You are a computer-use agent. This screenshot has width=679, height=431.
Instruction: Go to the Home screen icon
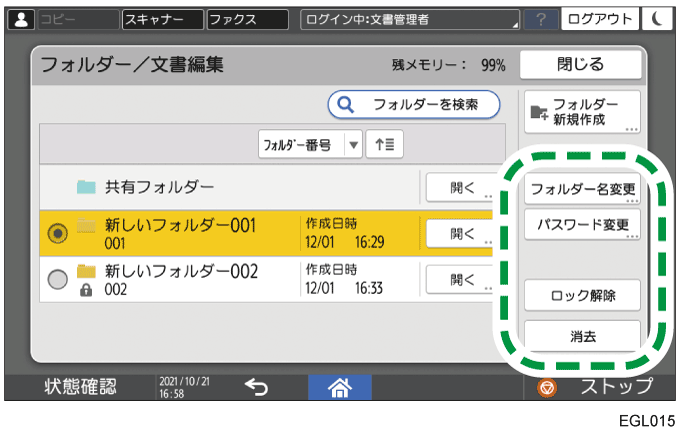click(x=340, y=387)
